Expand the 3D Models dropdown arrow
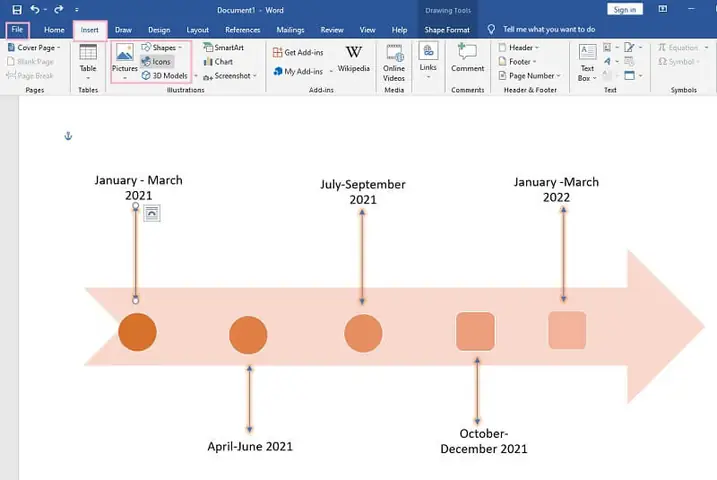 (196, 76)
